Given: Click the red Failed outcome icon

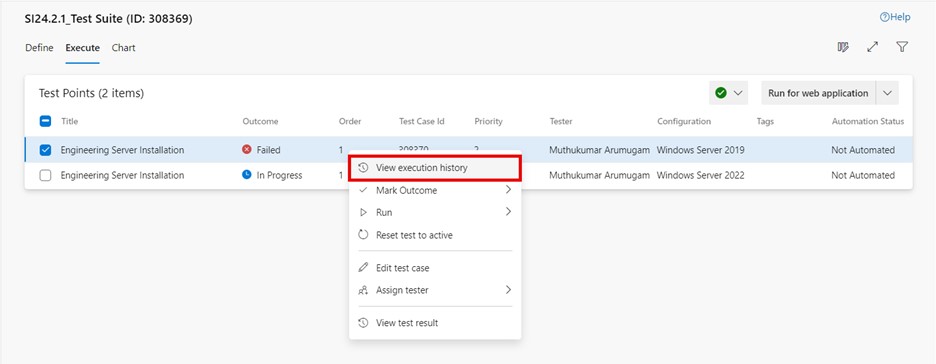Looking at the screenshot, I should coord(247,150).
